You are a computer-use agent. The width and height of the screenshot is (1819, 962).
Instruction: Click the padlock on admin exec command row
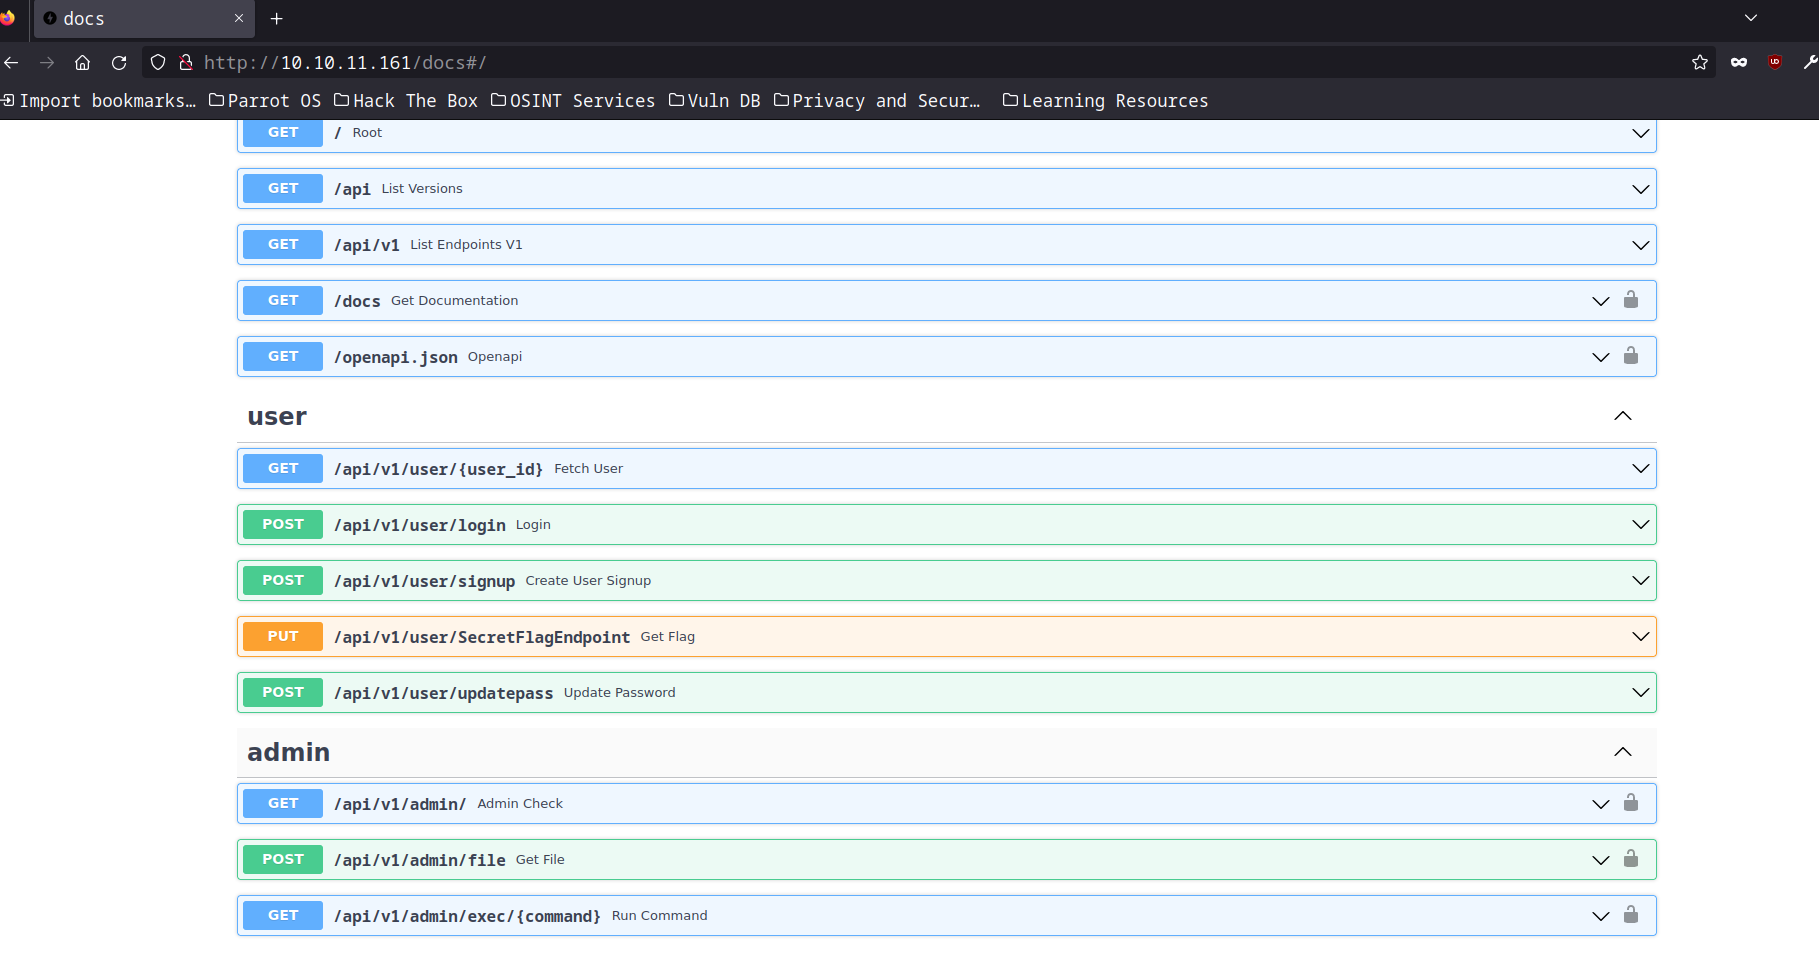click(x=1631, y=915)
